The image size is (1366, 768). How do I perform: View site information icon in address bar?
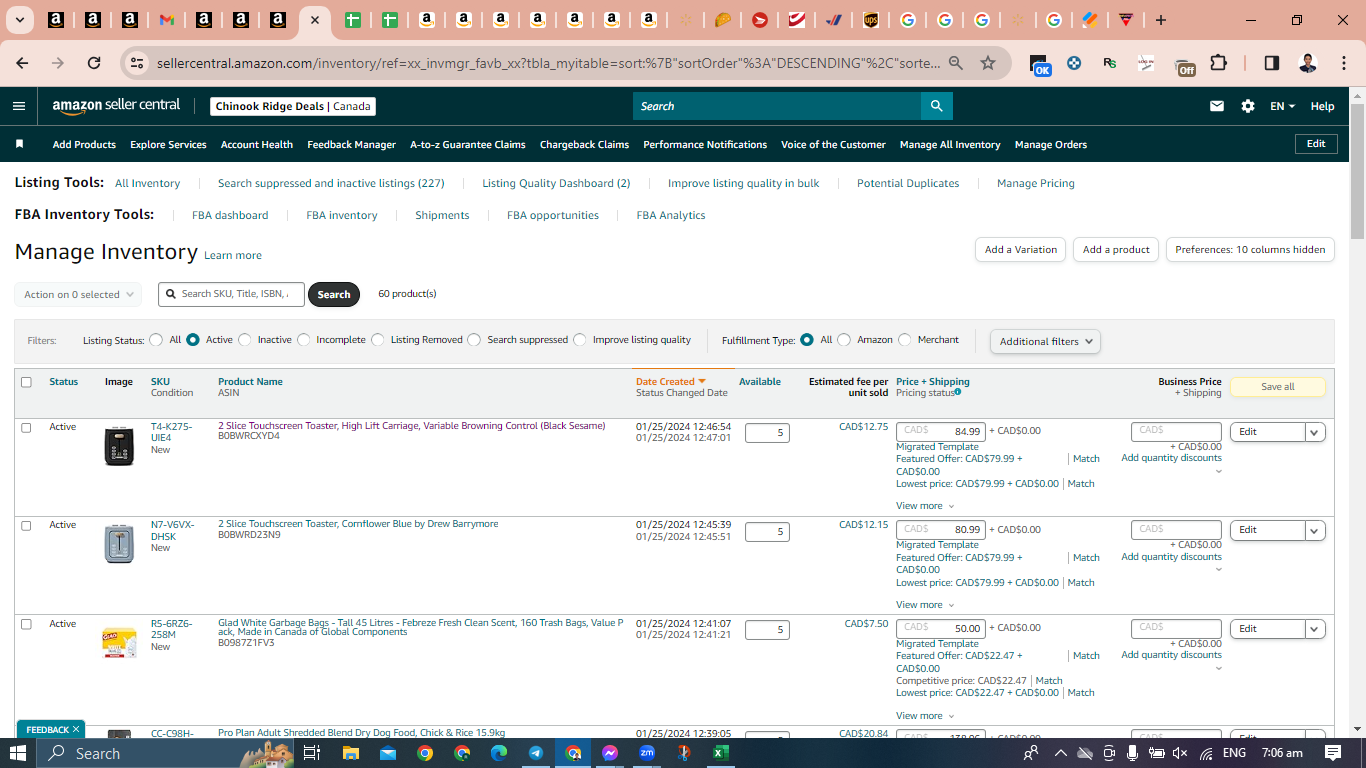point(138,63)
